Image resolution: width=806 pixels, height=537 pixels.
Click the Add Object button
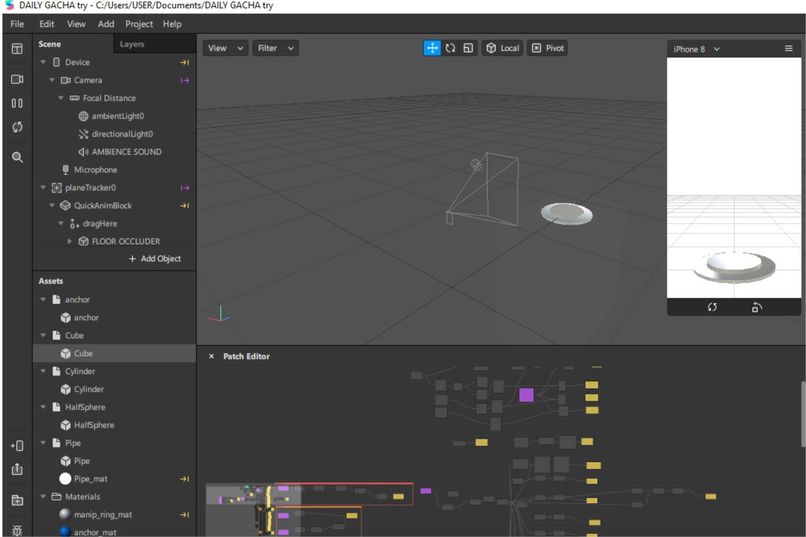[x=155, y=258]
